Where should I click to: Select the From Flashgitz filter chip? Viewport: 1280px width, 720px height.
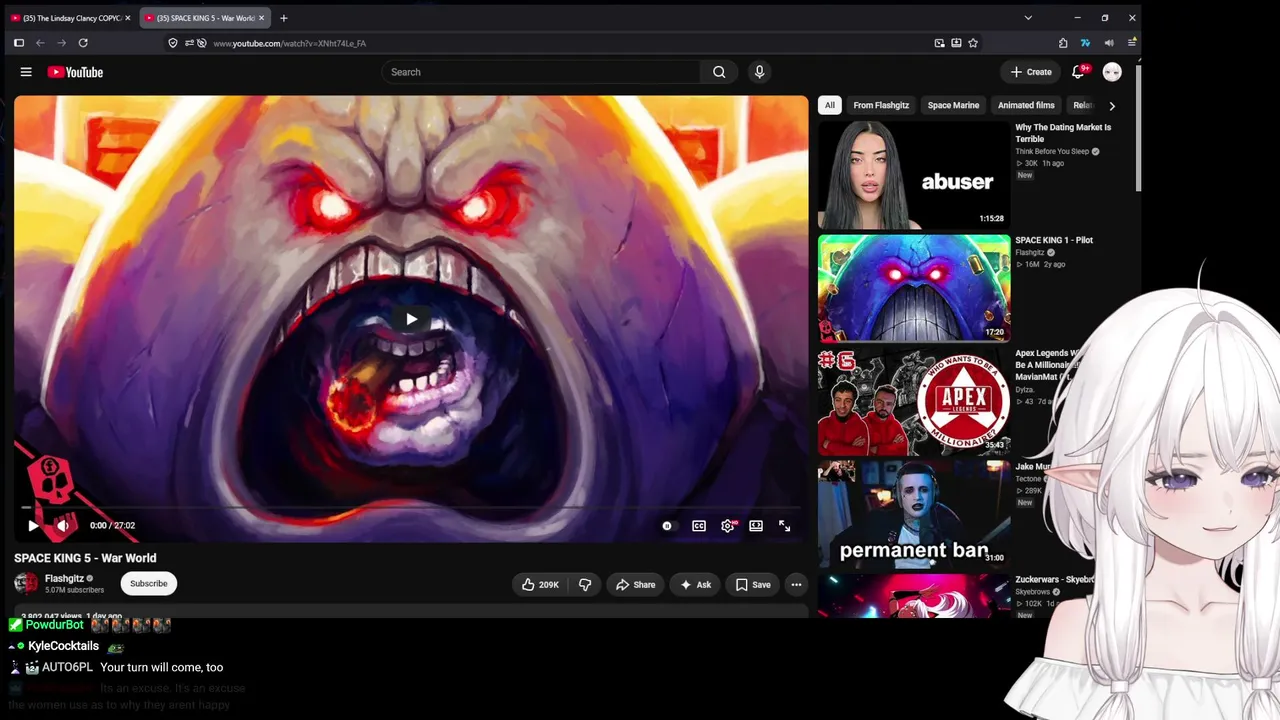pos(881,105)
